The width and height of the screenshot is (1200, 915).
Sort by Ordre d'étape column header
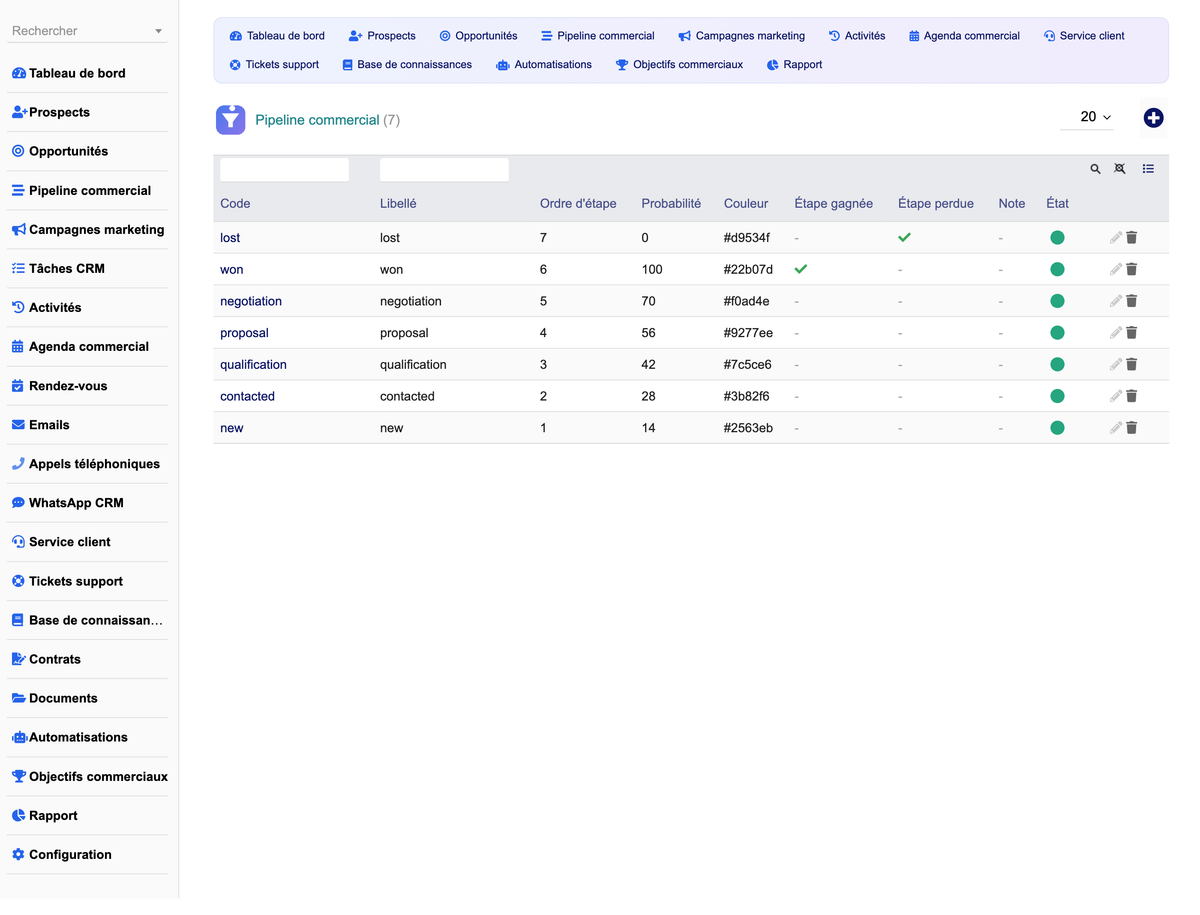click(578, 203)
